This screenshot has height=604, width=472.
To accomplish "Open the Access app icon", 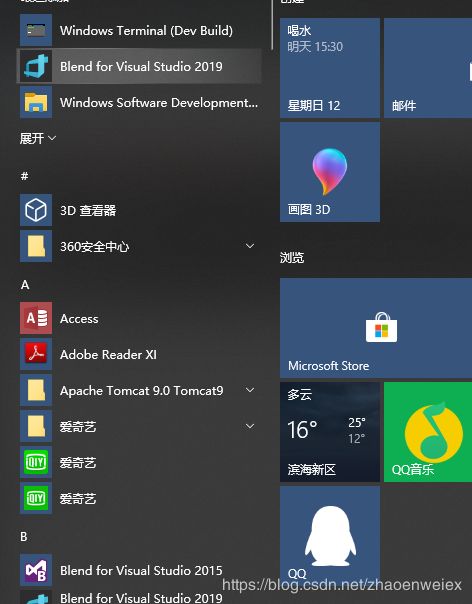I will point(36,318).
